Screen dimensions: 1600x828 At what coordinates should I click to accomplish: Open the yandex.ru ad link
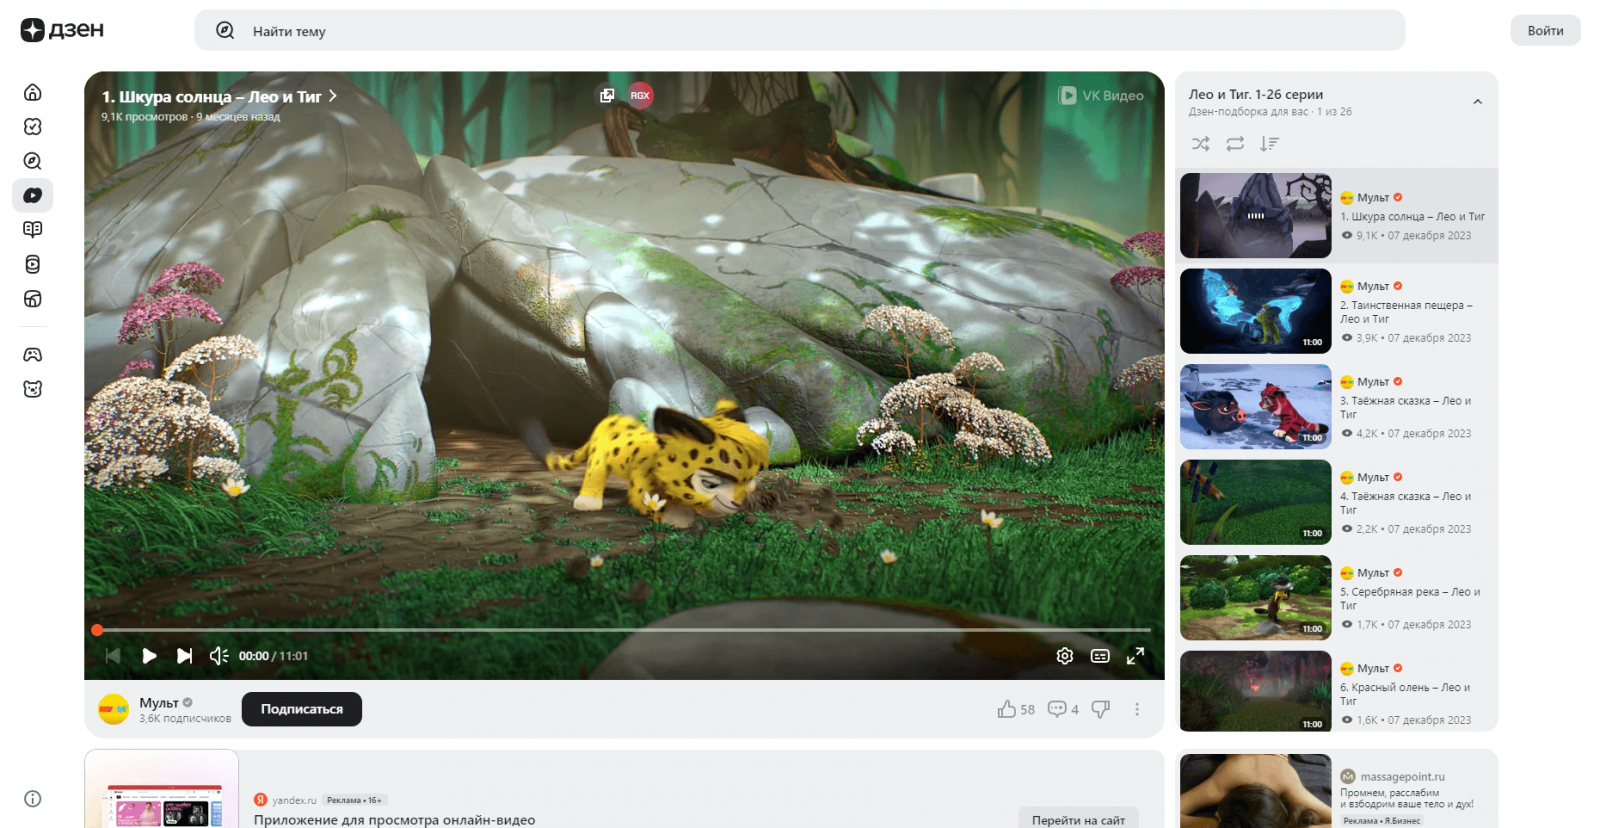click(294, 800)
